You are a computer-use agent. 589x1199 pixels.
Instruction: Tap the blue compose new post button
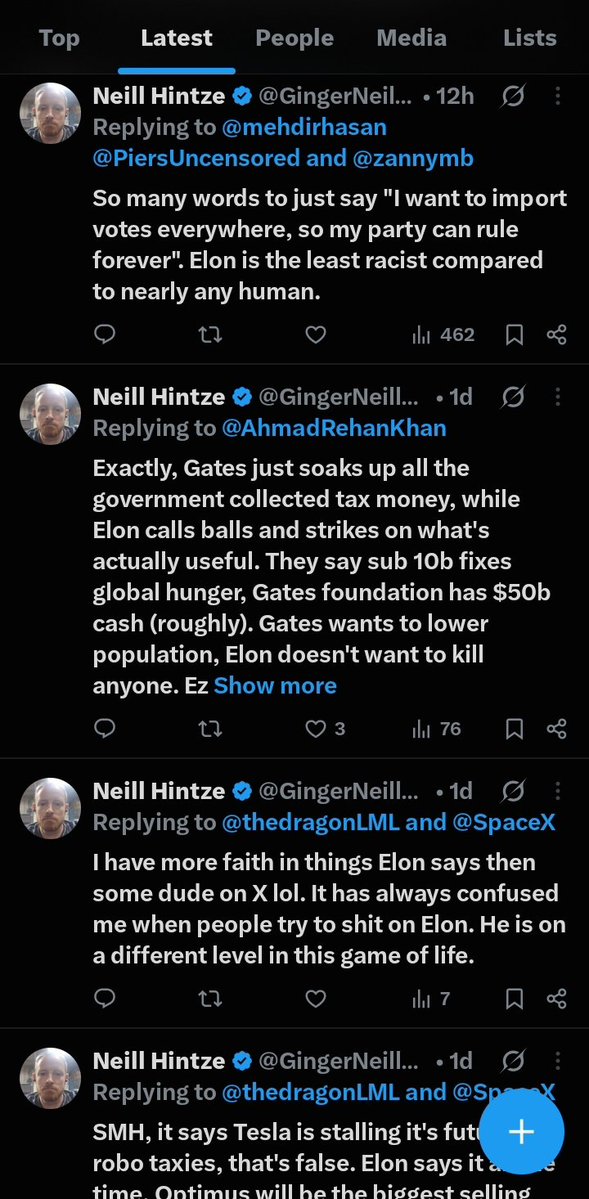522,1132
